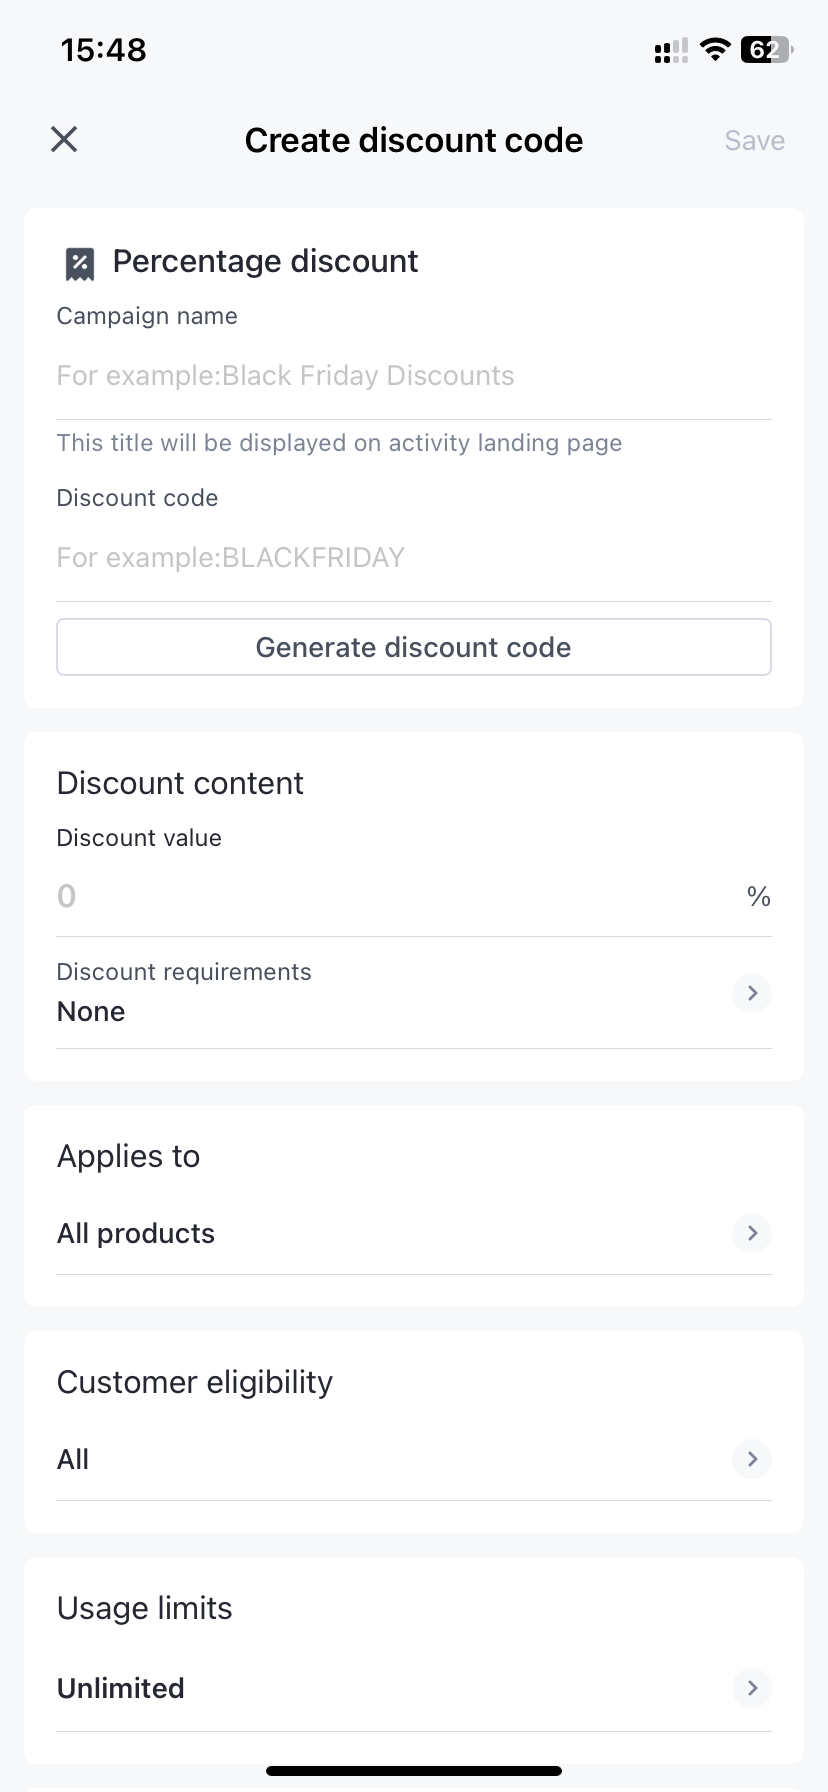
Task: Tap the 15:48 status bar clock
Action: pyautogui.click(x=104, y=50)
